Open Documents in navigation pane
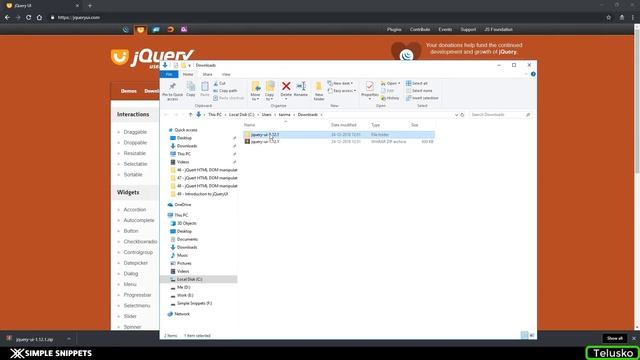This screenshot has height=360, width=640. tap(187, 239)
